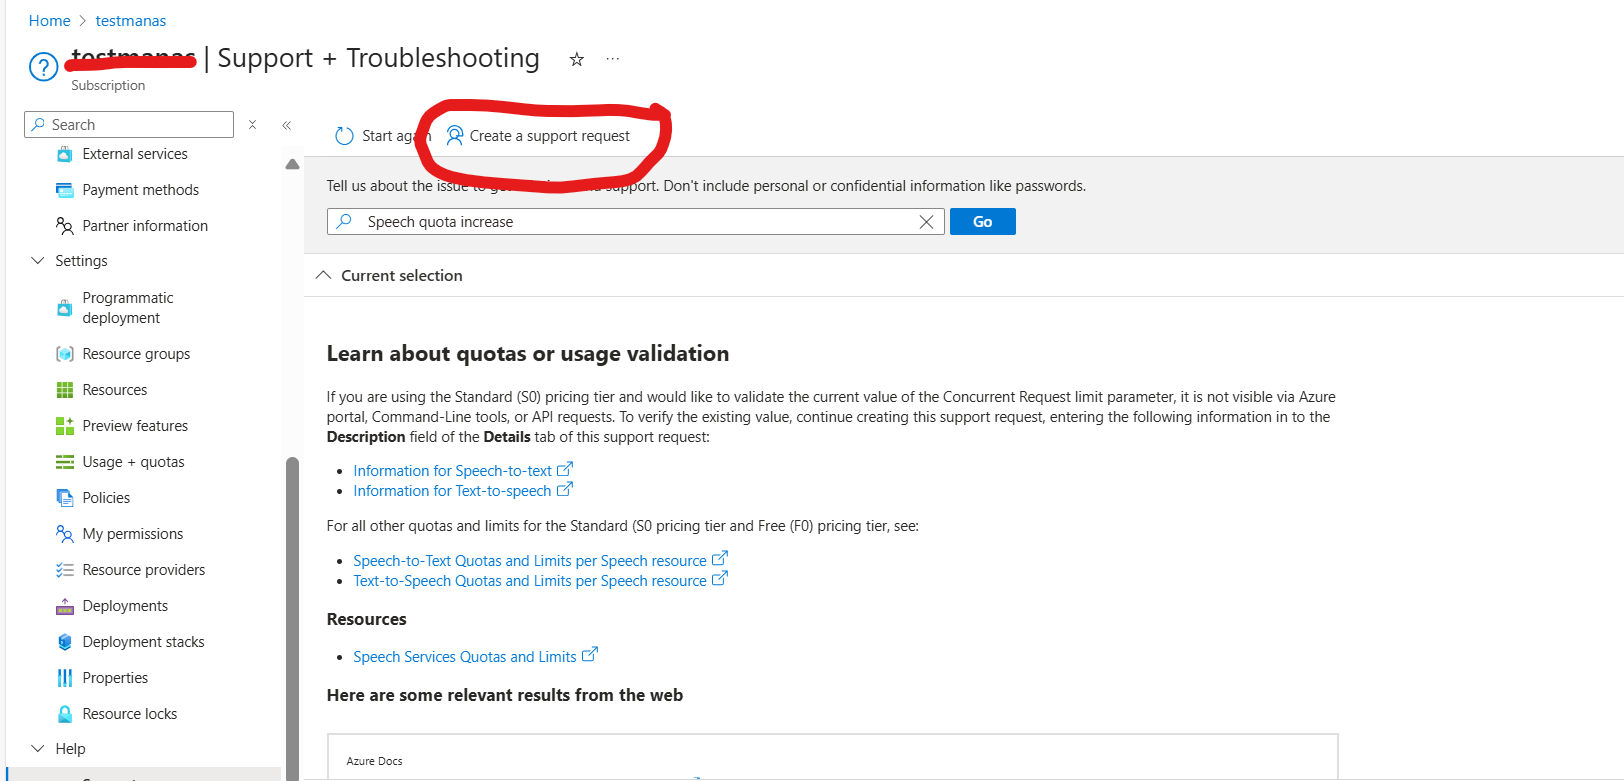Click the Resource providers list icon
This screenshot has width=1624, height=781.
click(x=65, y=570)
